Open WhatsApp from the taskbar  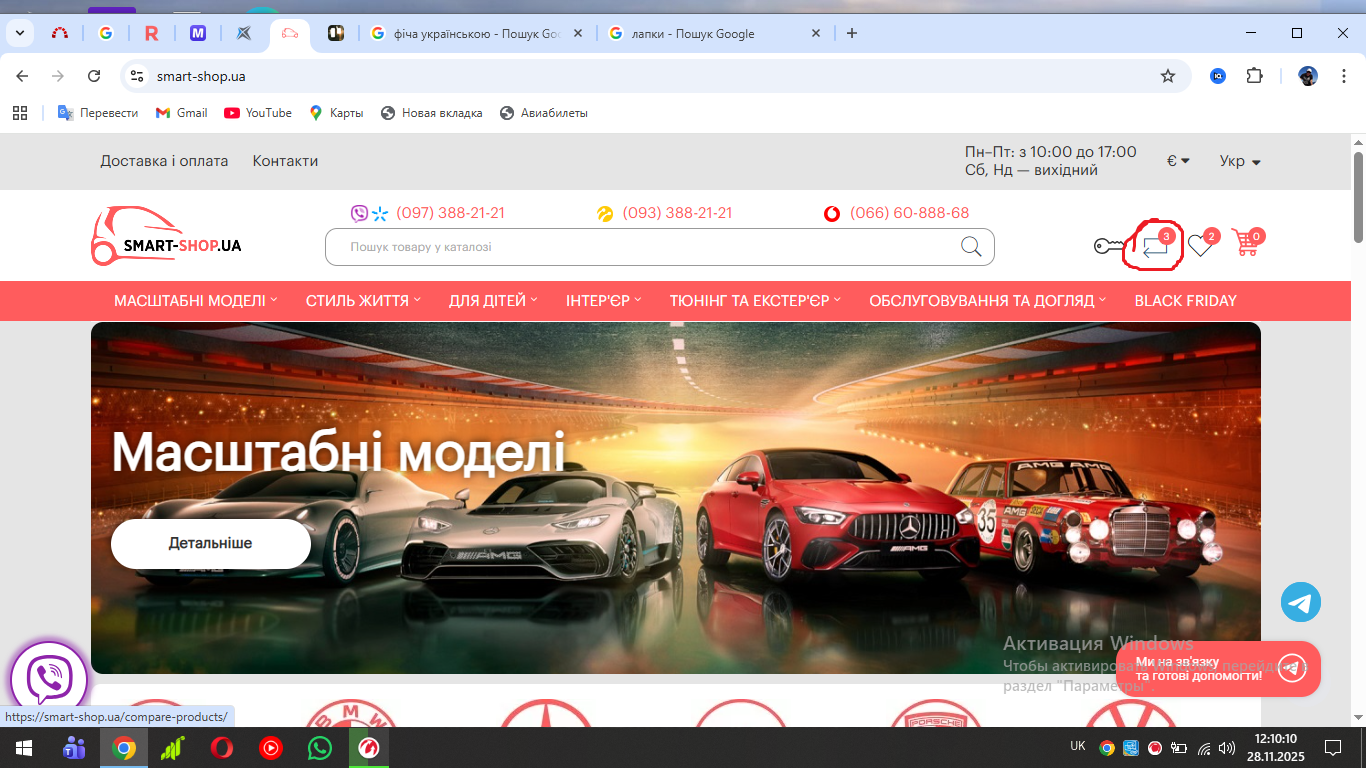click(319, 748)
